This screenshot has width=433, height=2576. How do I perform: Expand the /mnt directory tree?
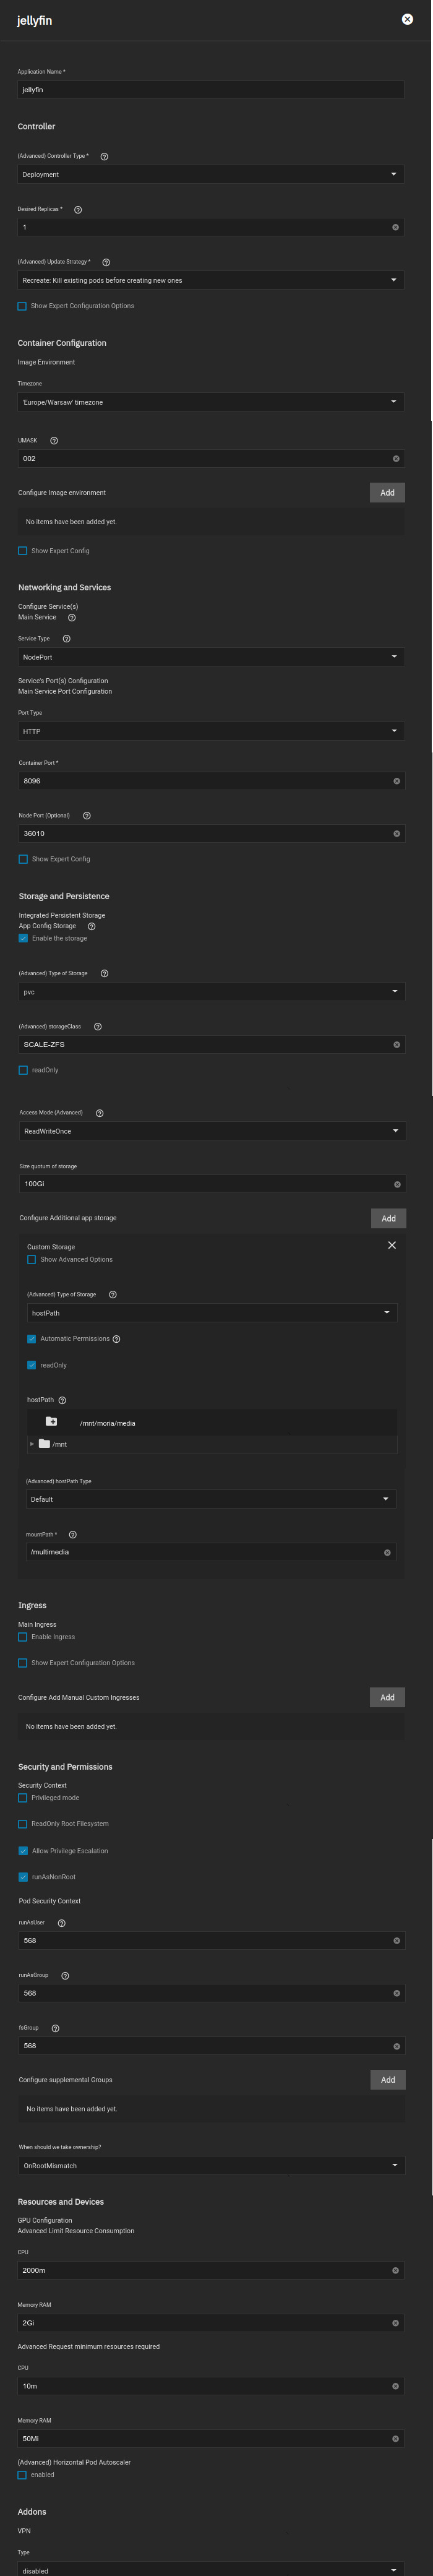pos(31,1444)
